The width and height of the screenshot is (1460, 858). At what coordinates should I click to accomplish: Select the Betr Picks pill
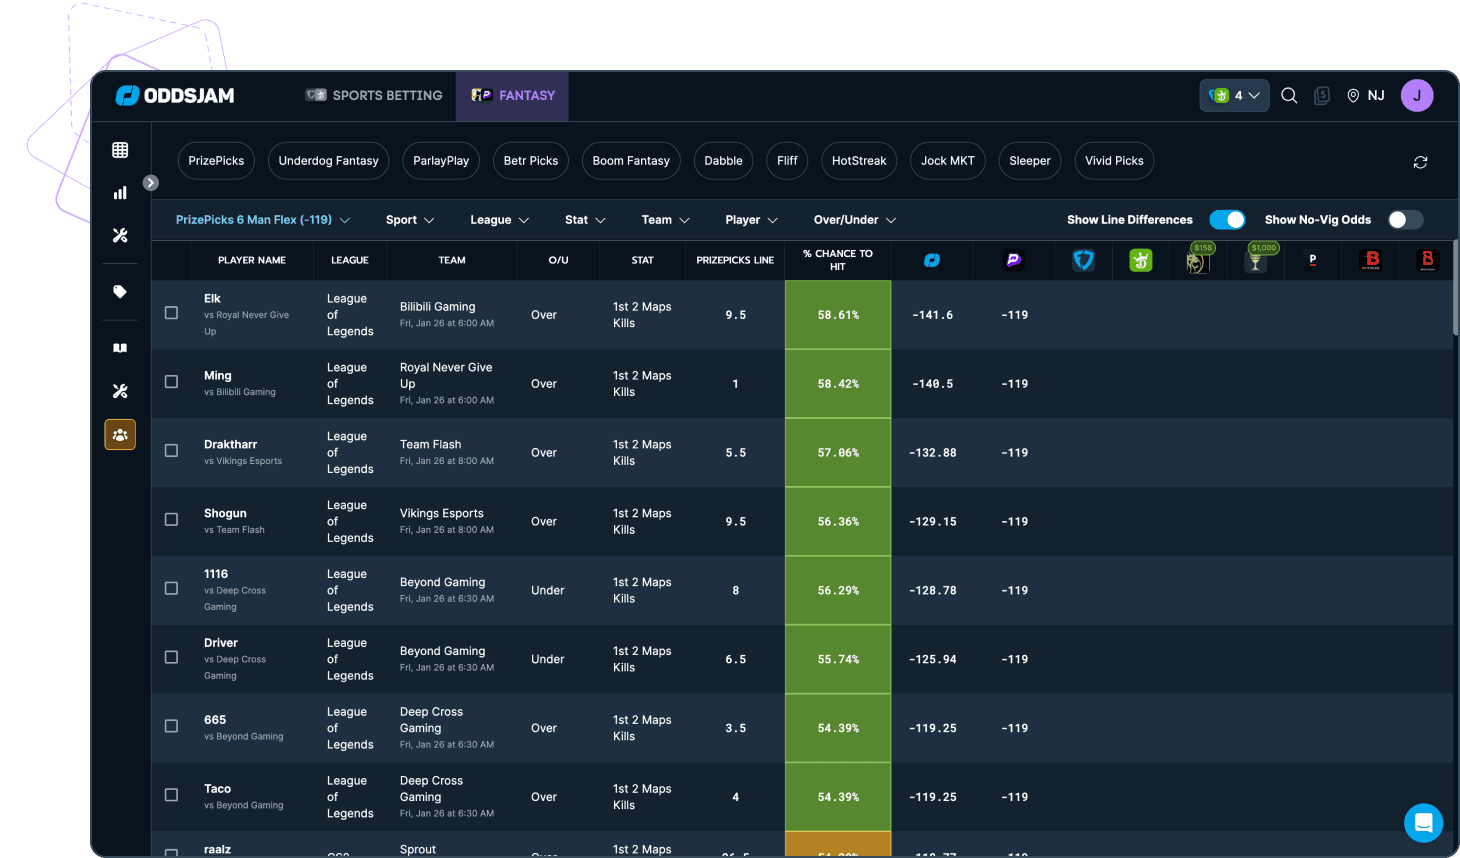(531, 161)
